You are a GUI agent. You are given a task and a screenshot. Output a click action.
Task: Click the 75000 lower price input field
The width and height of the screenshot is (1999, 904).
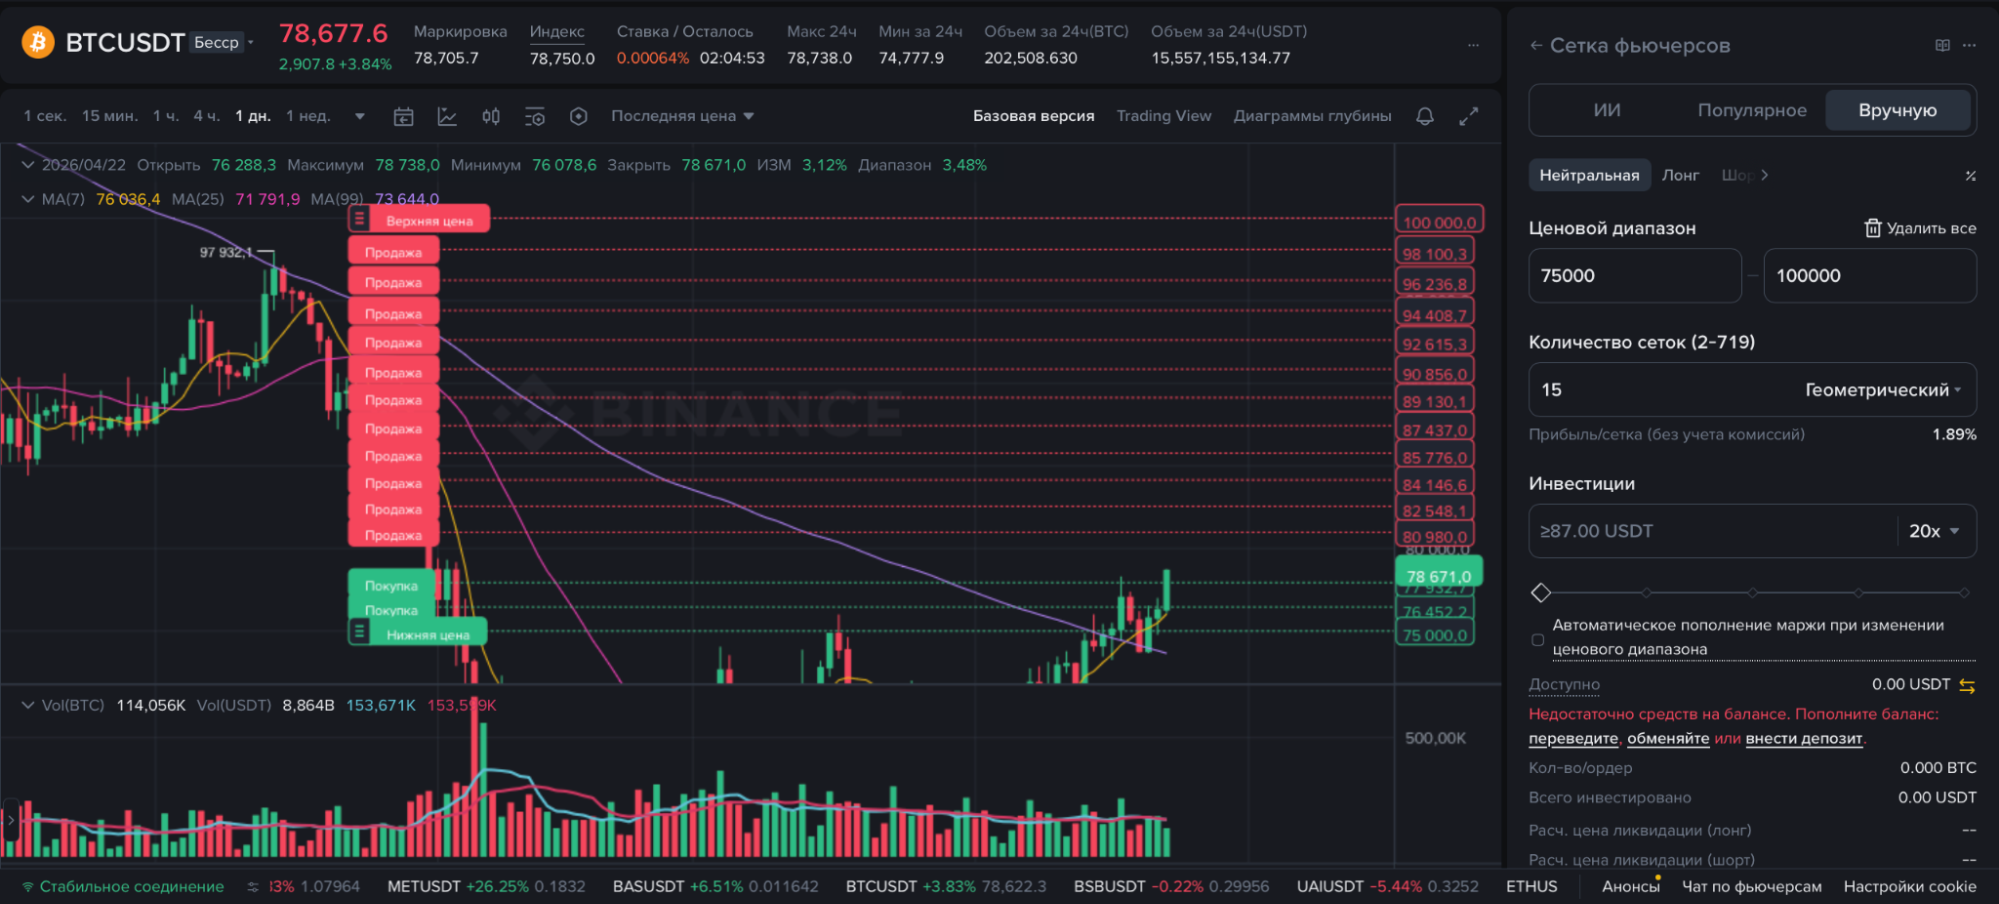(1634, 275)
